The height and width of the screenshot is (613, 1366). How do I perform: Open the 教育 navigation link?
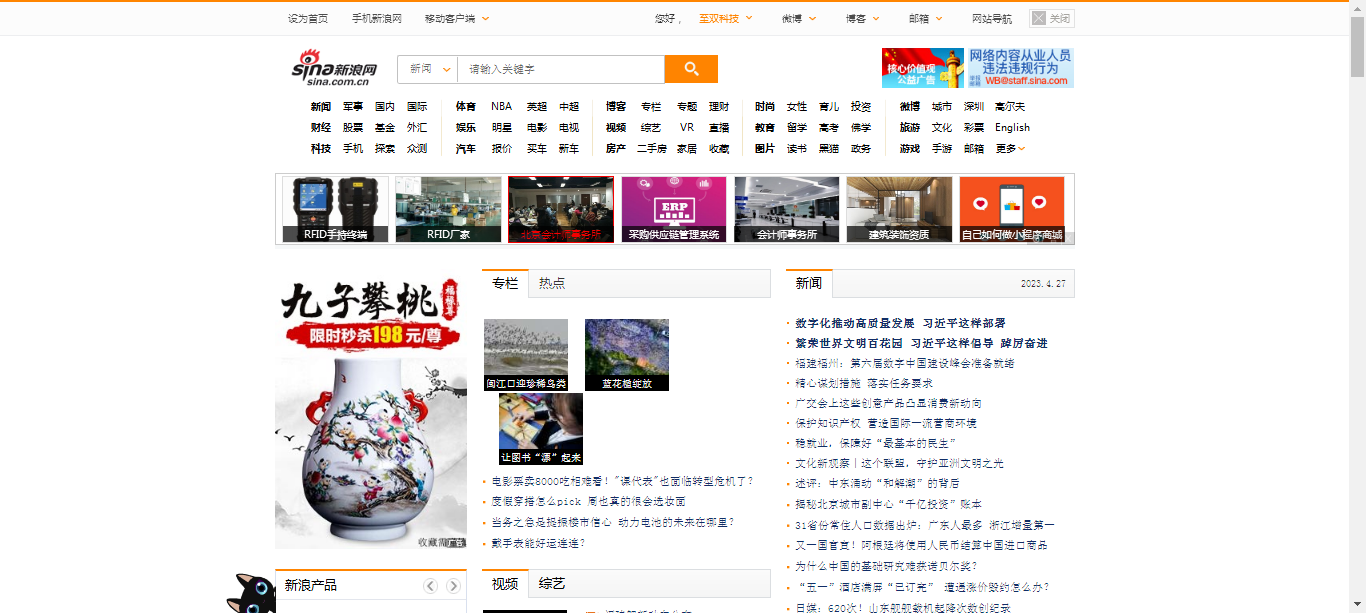[765, 127]
